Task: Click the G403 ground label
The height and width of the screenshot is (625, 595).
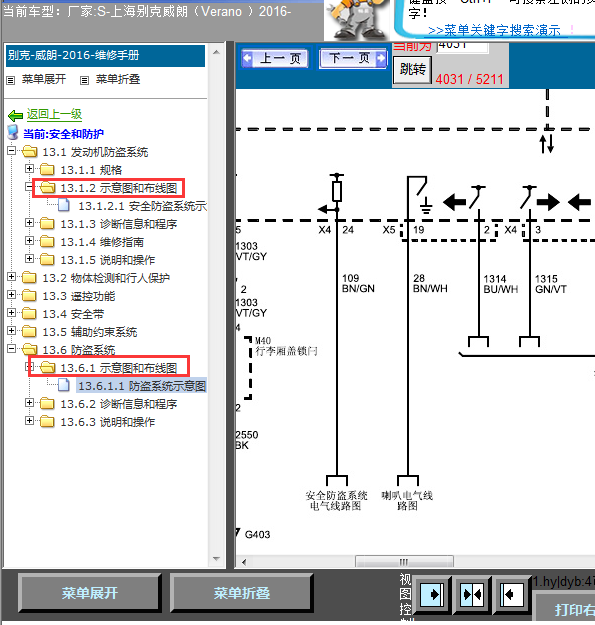Action: point(257,534)
